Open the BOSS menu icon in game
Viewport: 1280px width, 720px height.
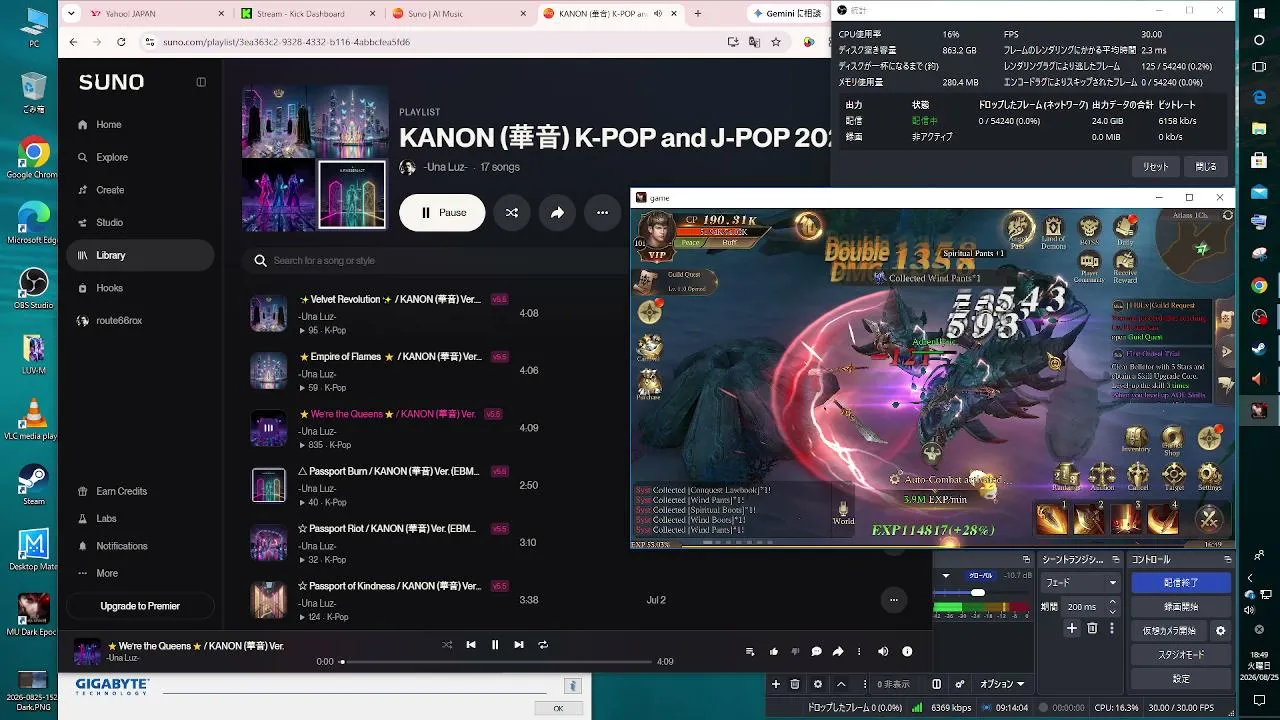click(1089, 229)
